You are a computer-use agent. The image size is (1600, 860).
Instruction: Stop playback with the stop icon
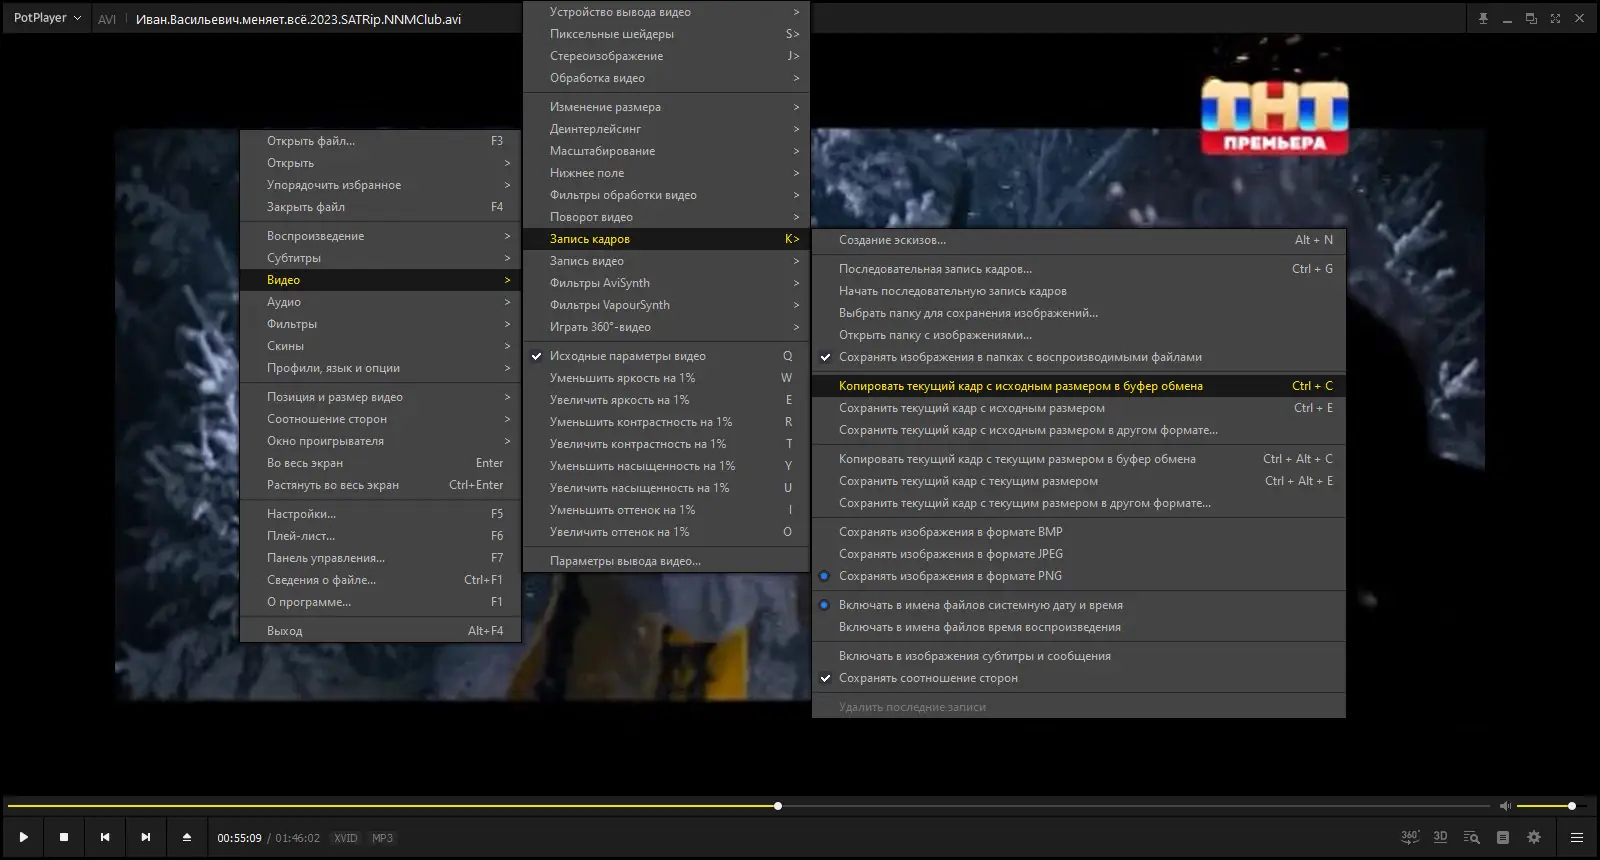(x=64, y=837)
